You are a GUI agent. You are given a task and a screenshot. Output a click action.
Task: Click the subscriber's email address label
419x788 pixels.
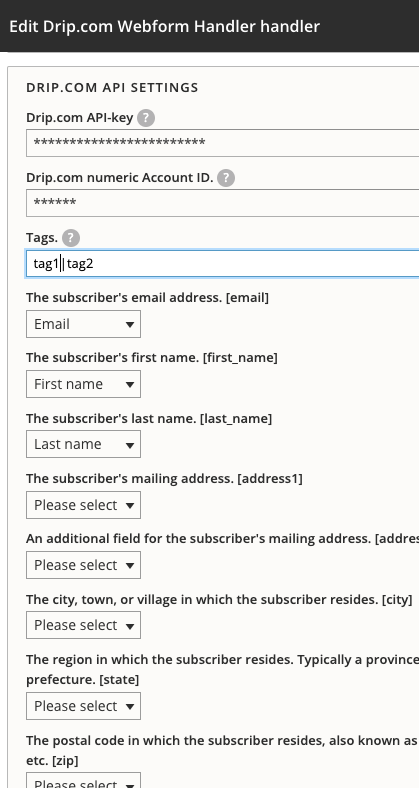coord(147,298)
